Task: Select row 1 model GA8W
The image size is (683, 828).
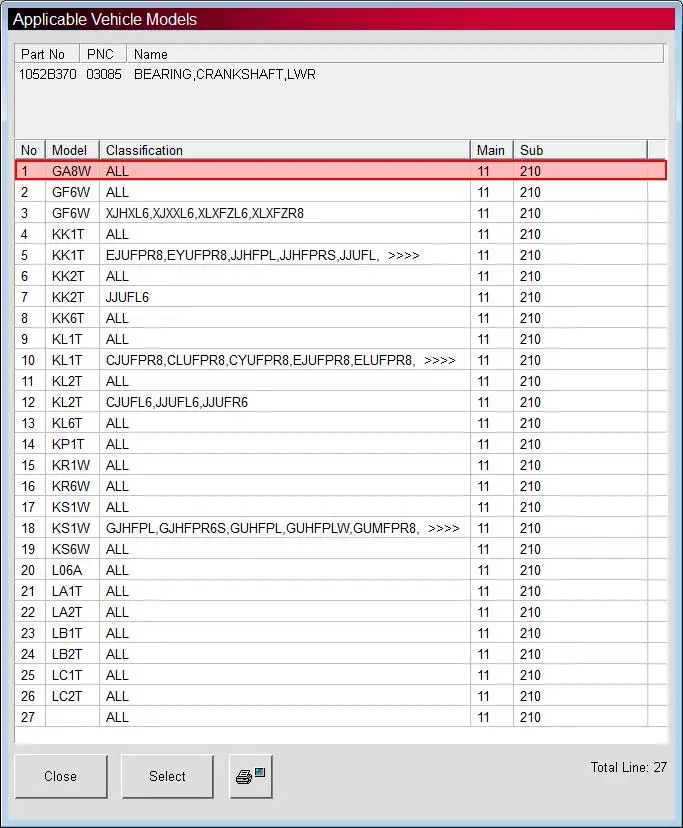Action: 341,171
